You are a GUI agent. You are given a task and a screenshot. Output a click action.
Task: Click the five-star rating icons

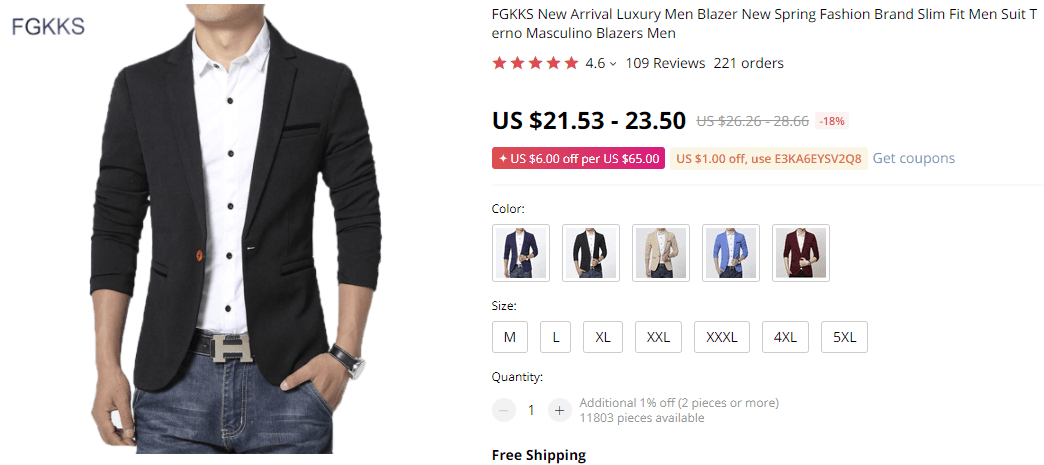coord(535,63)
